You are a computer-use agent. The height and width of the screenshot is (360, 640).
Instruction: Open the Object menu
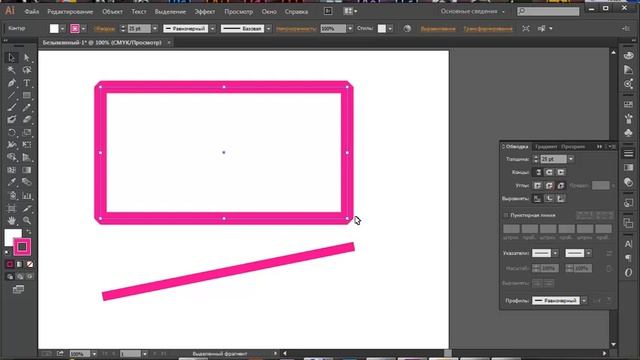[x=112, y=12]
